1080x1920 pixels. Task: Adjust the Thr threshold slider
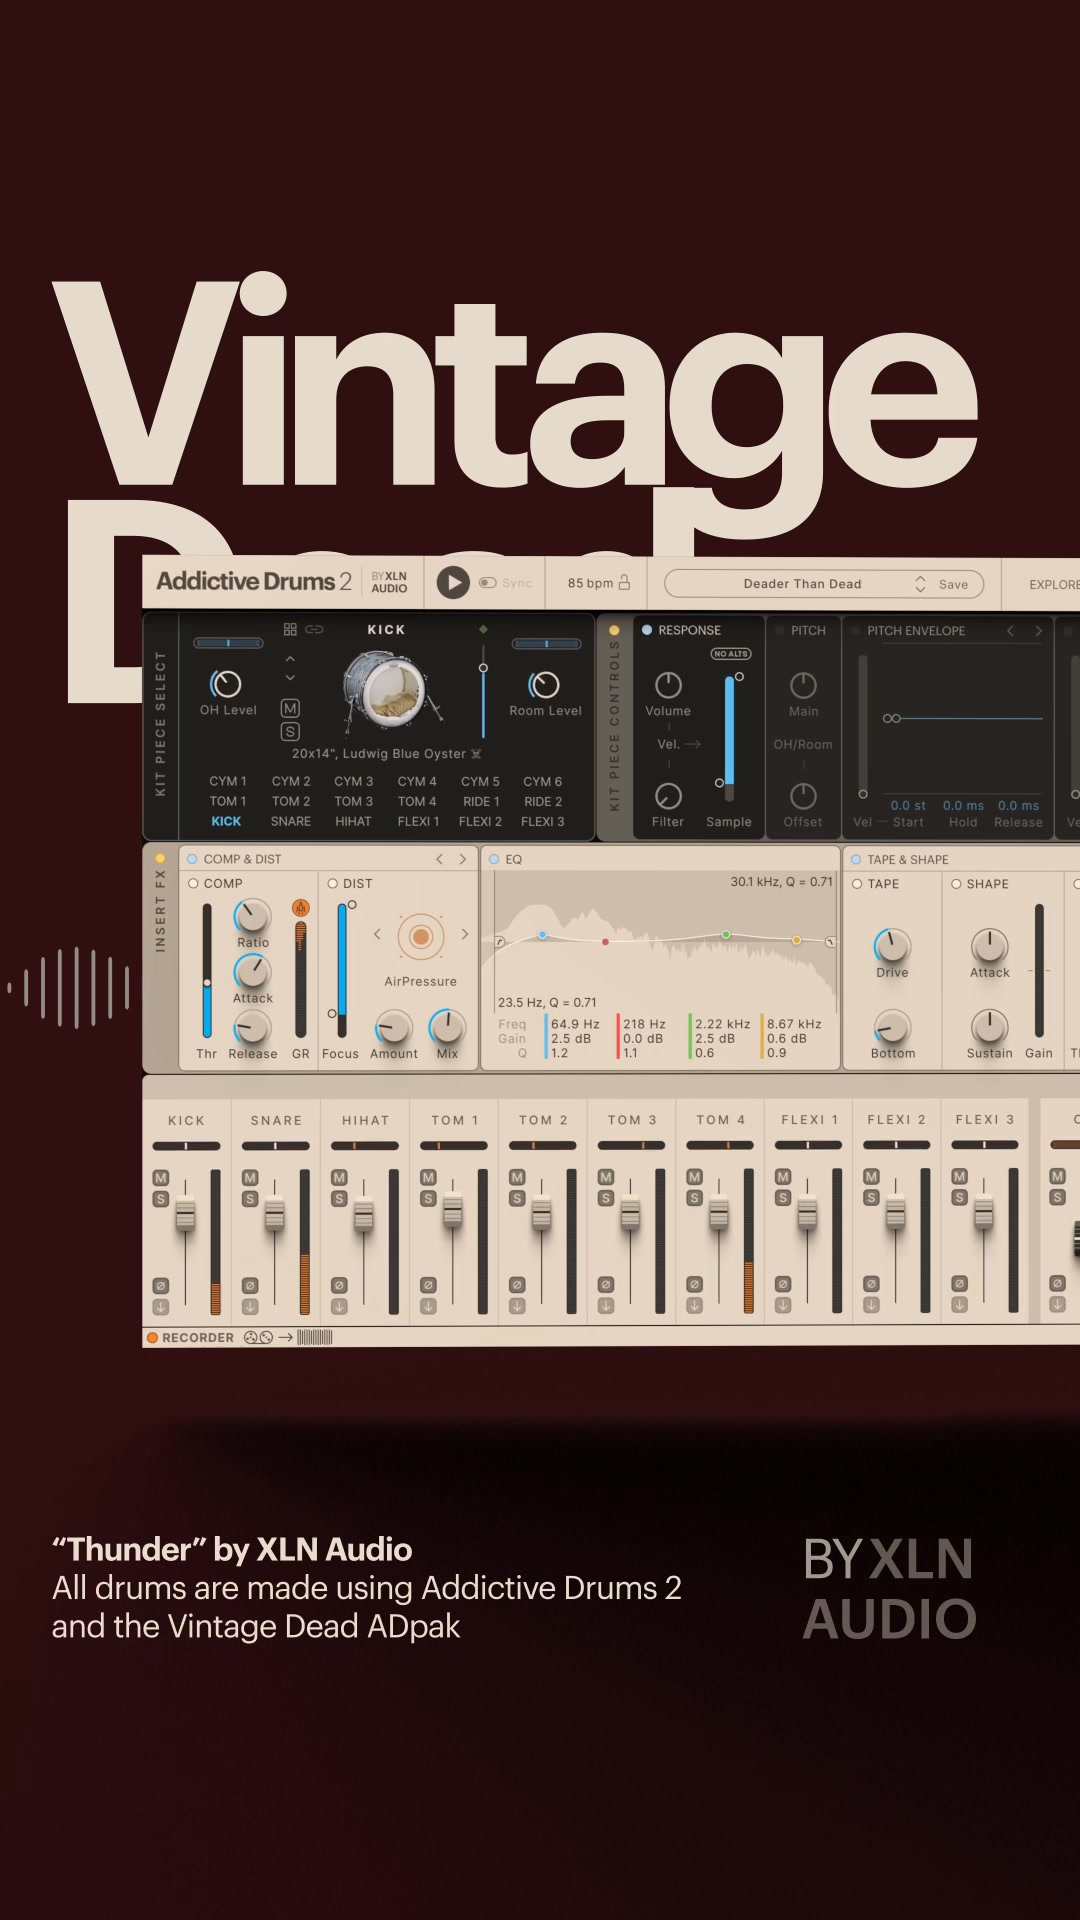click(x=207, y=971)
